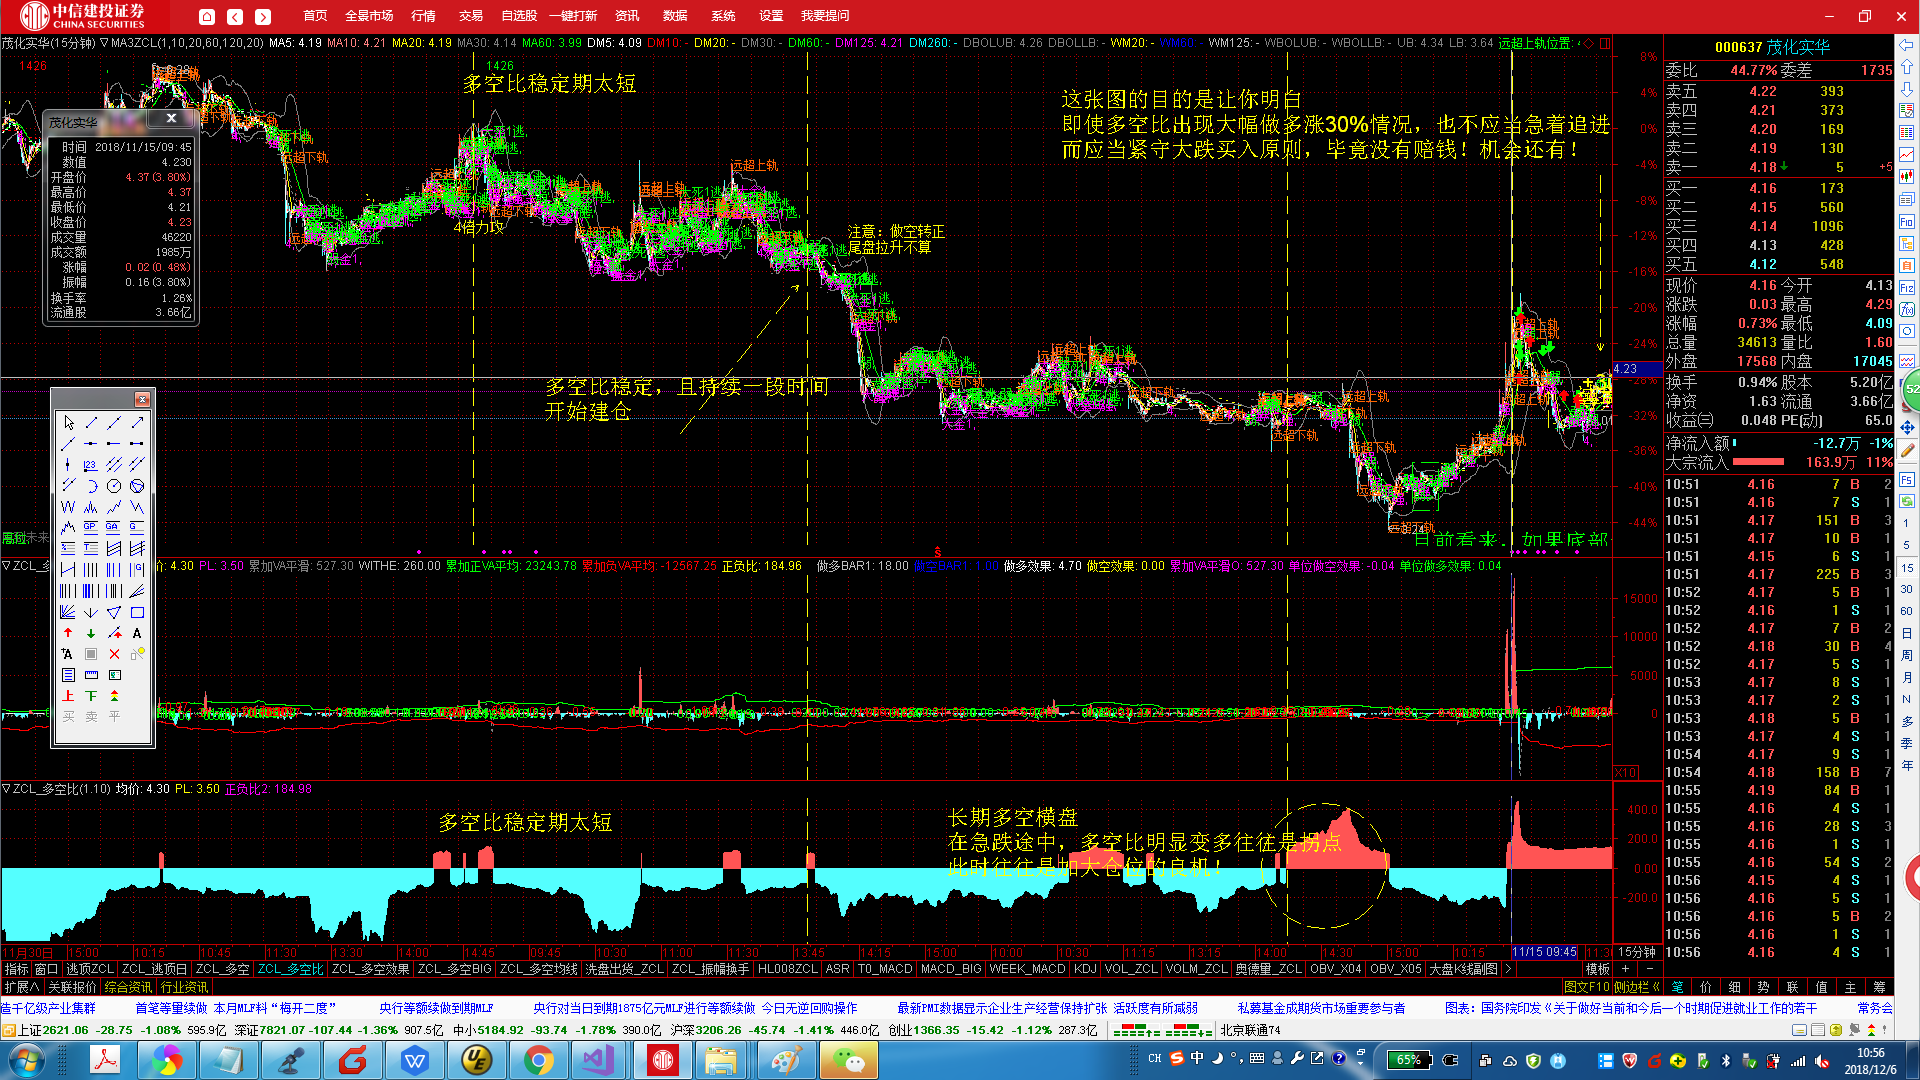
Task: Click the red 上 marker tool
Action: (68, 696)
